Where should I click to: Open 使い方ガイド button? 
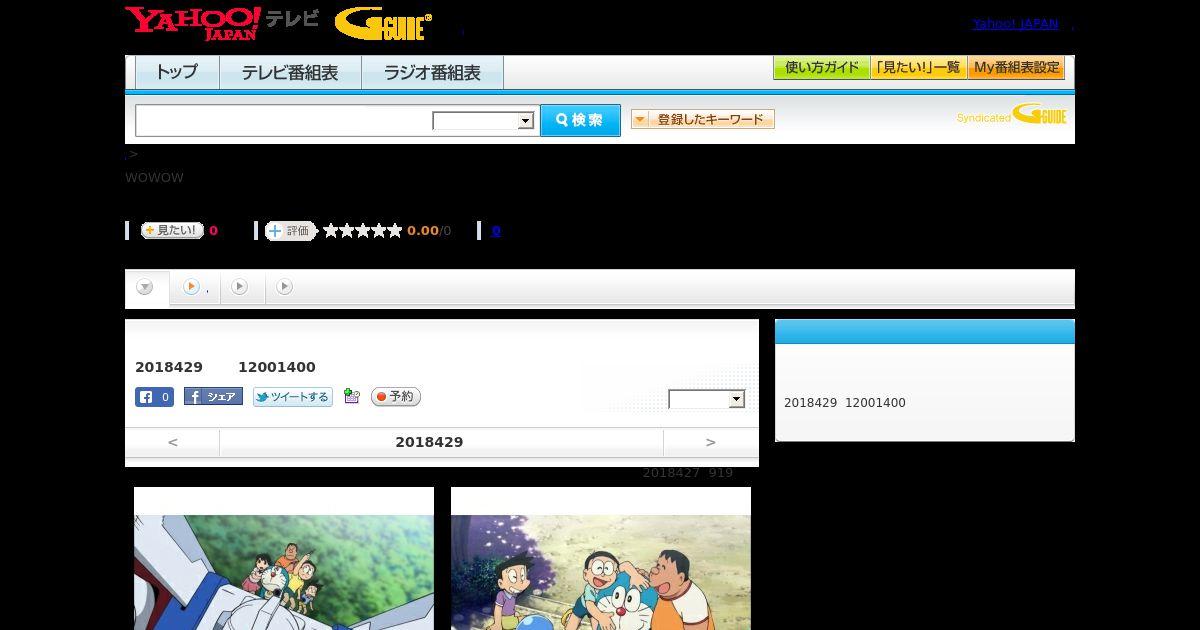pyautogui.click(x=822, y=68)
